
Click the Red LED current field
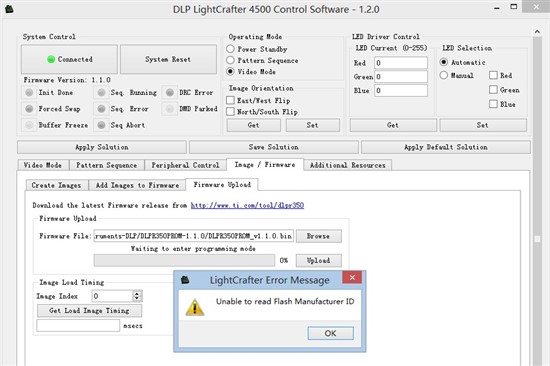click(x=401, y=63)
